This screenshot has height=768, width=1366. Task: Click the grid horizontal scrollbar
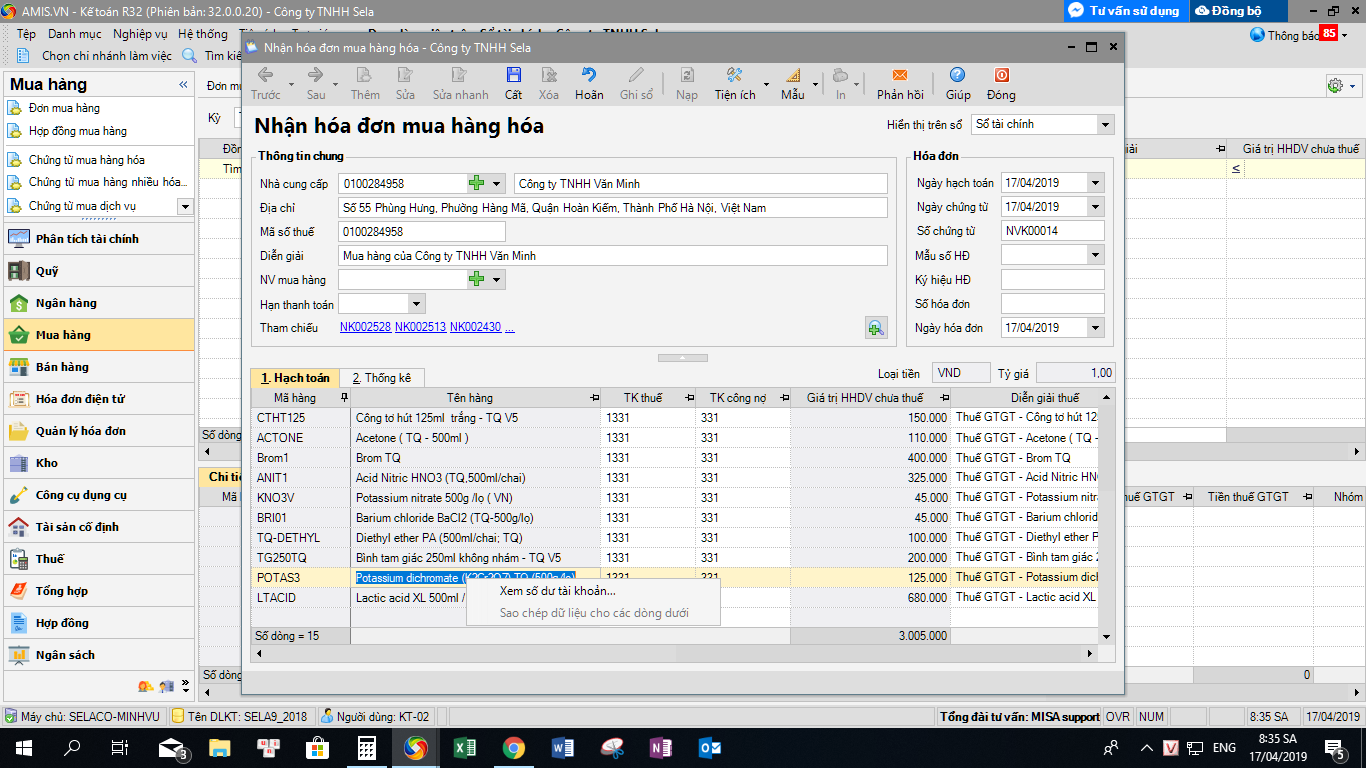pyautogui.click(x=675, y=653)
